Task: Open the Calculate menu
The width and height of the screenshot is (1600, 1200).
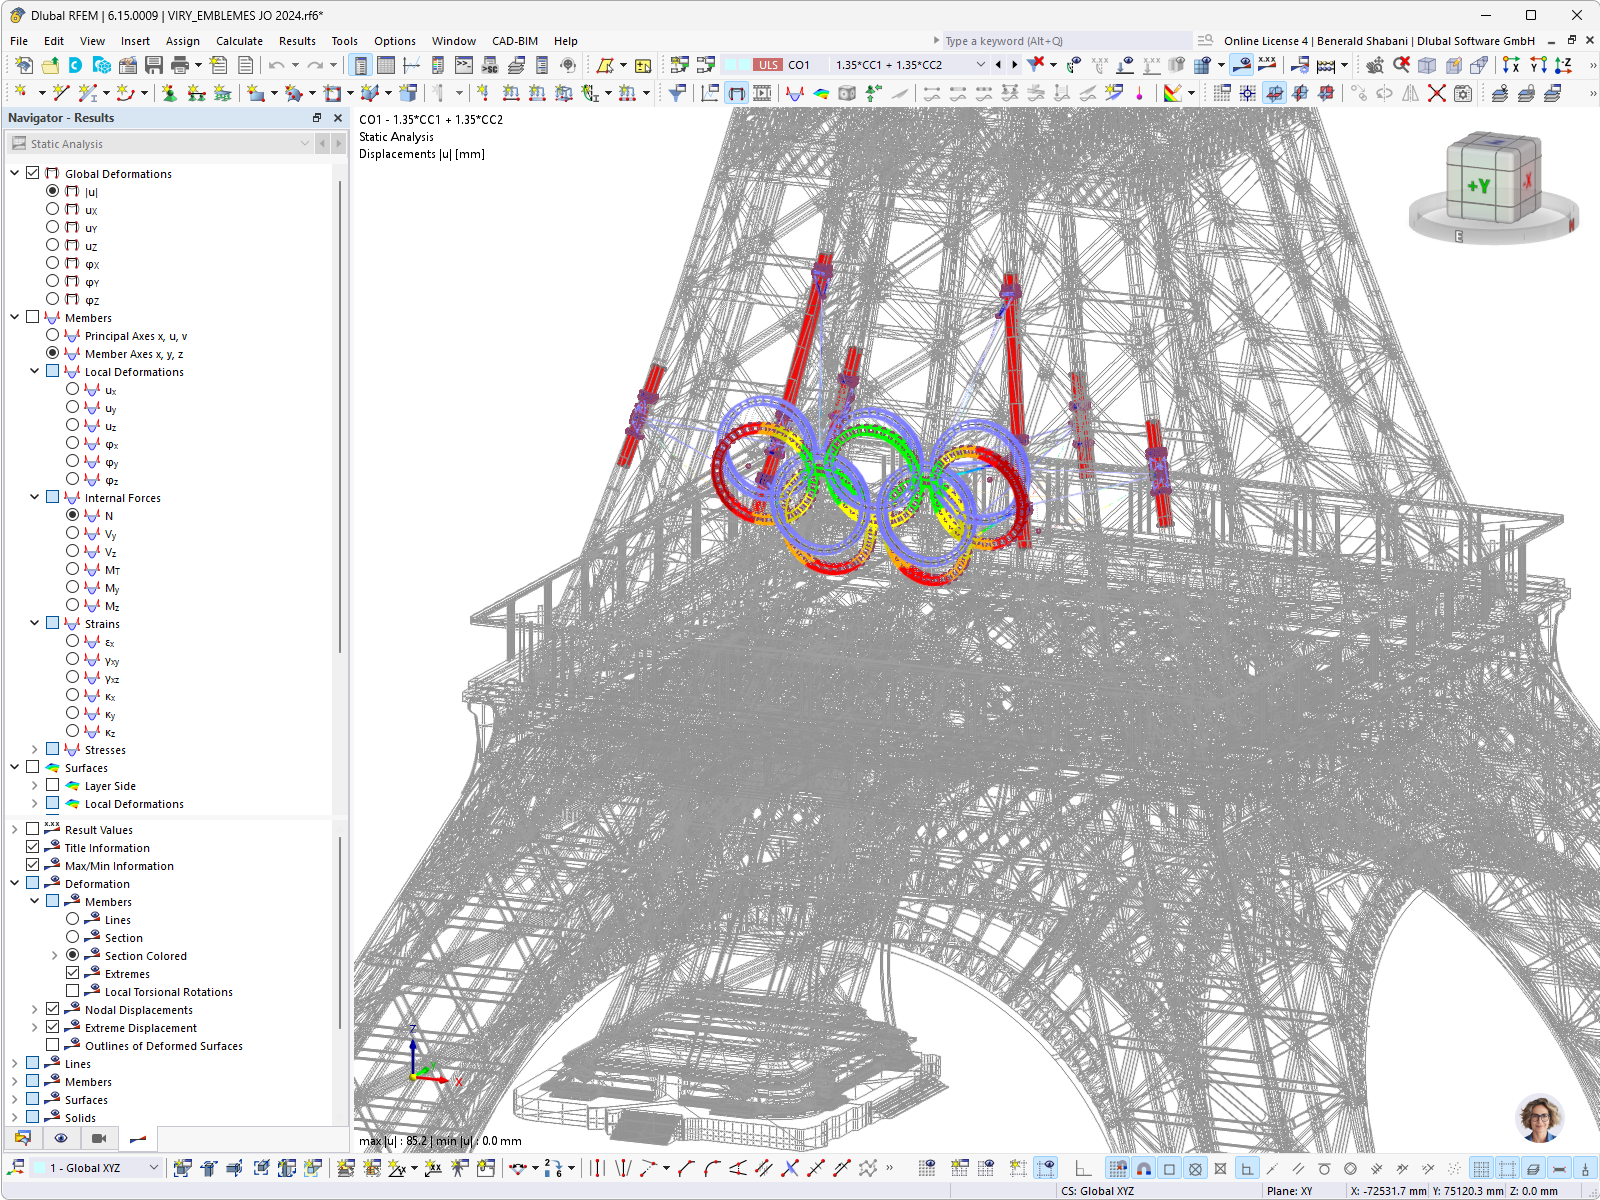Action: pyautogui.click(x=239, y=41)
